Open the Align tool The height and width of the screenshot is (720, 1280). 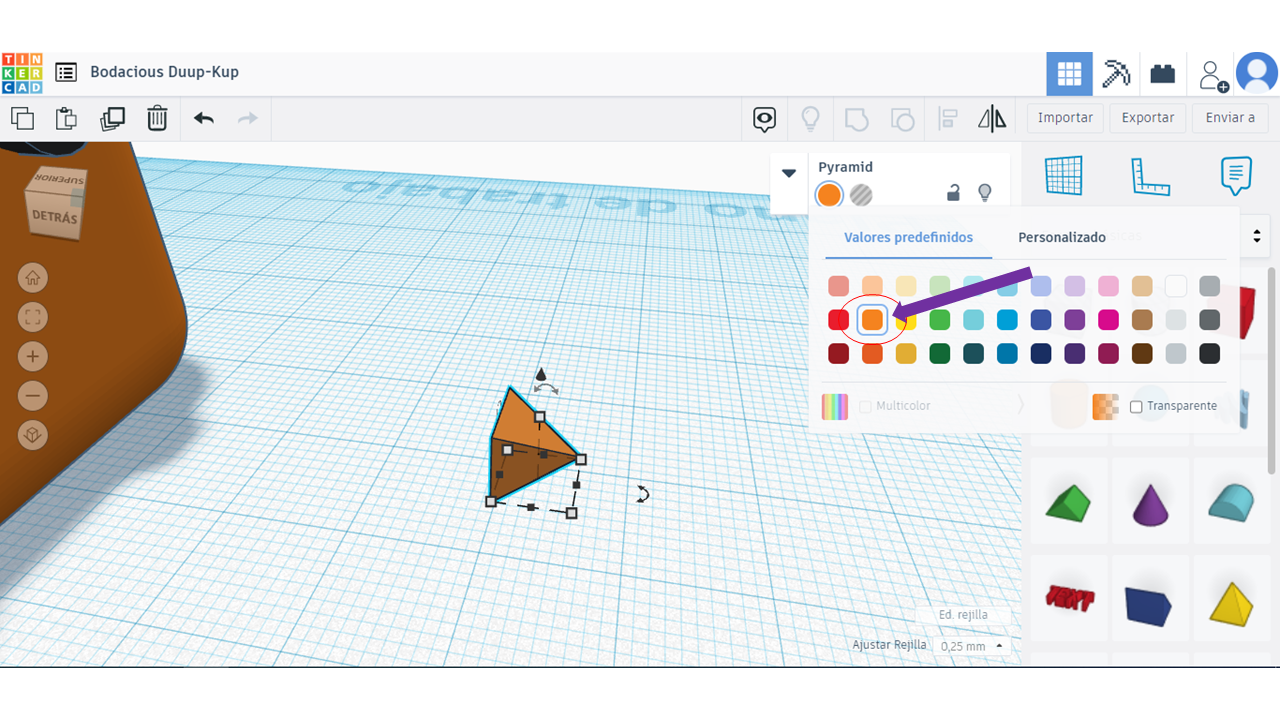coord(948,119)
